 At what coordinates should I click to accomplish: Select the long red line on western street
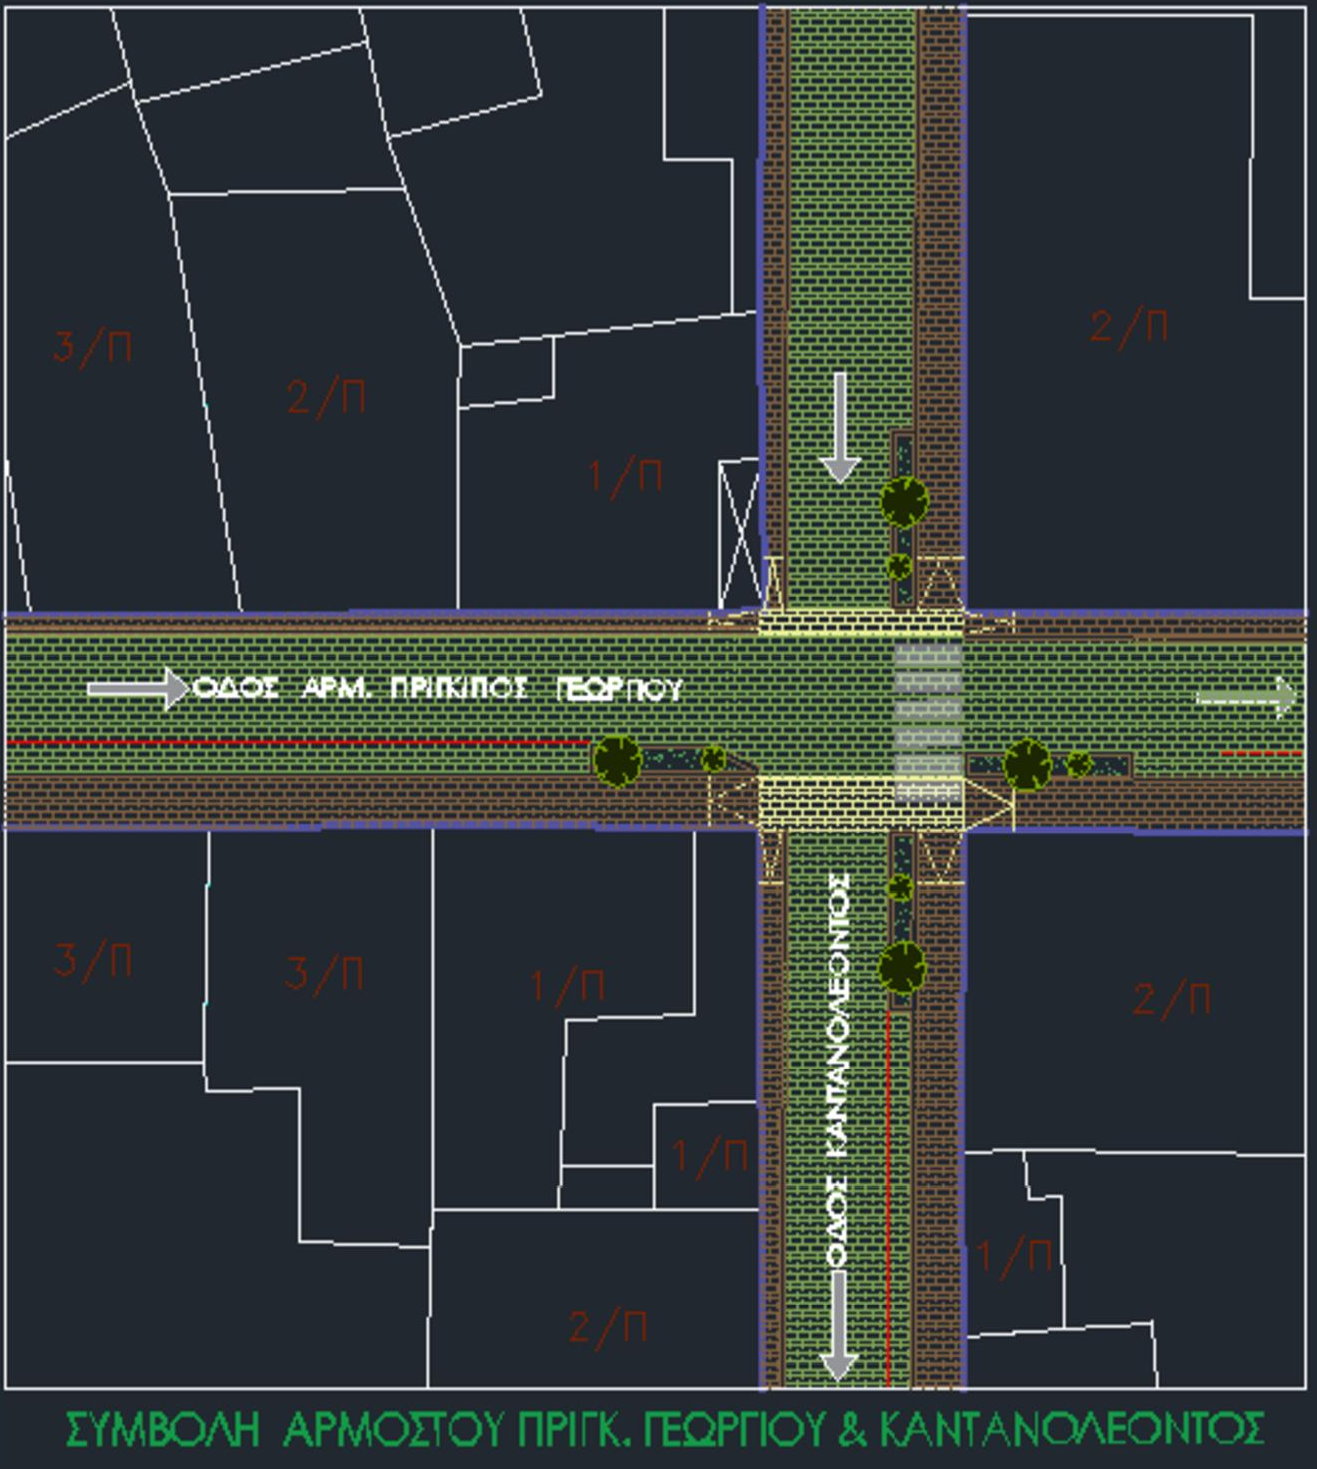pos(298,743)
